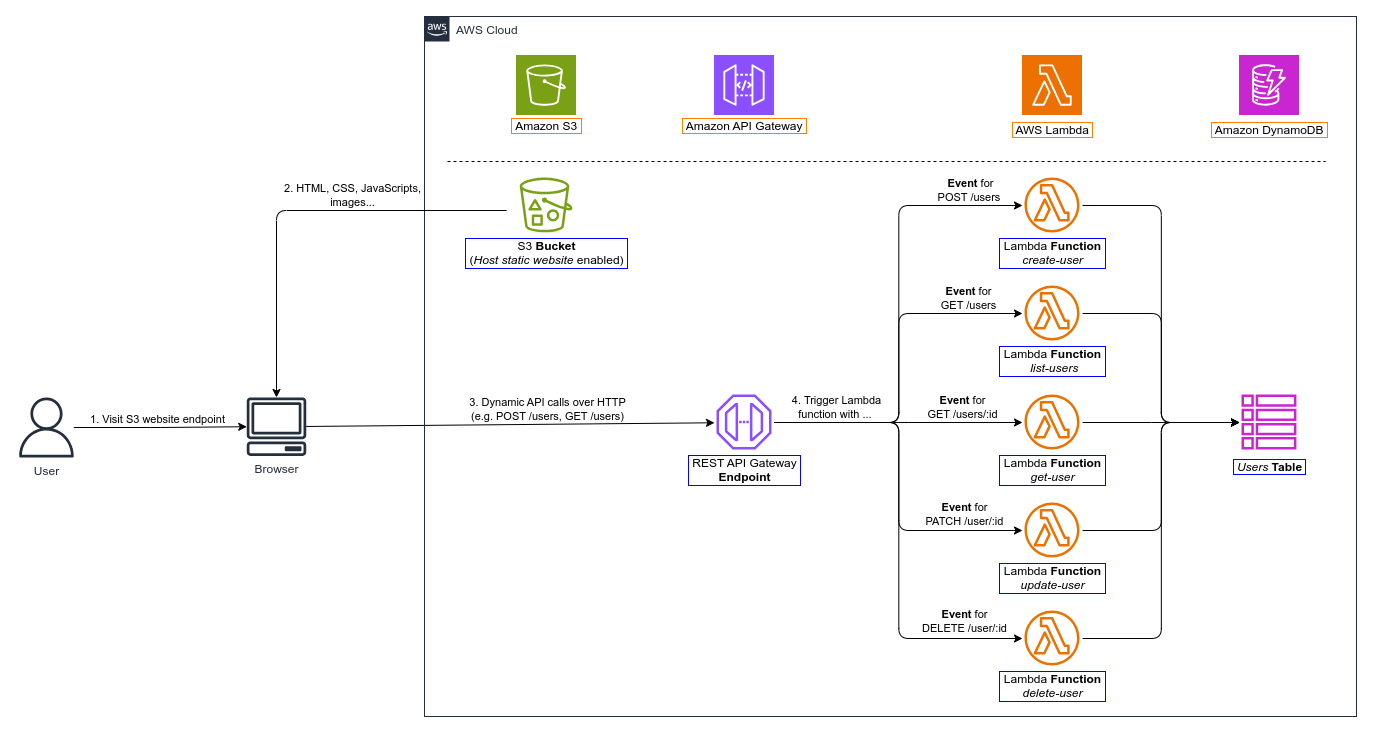Select the 'Amazon DynamoDB' label box

(1269, 130)
